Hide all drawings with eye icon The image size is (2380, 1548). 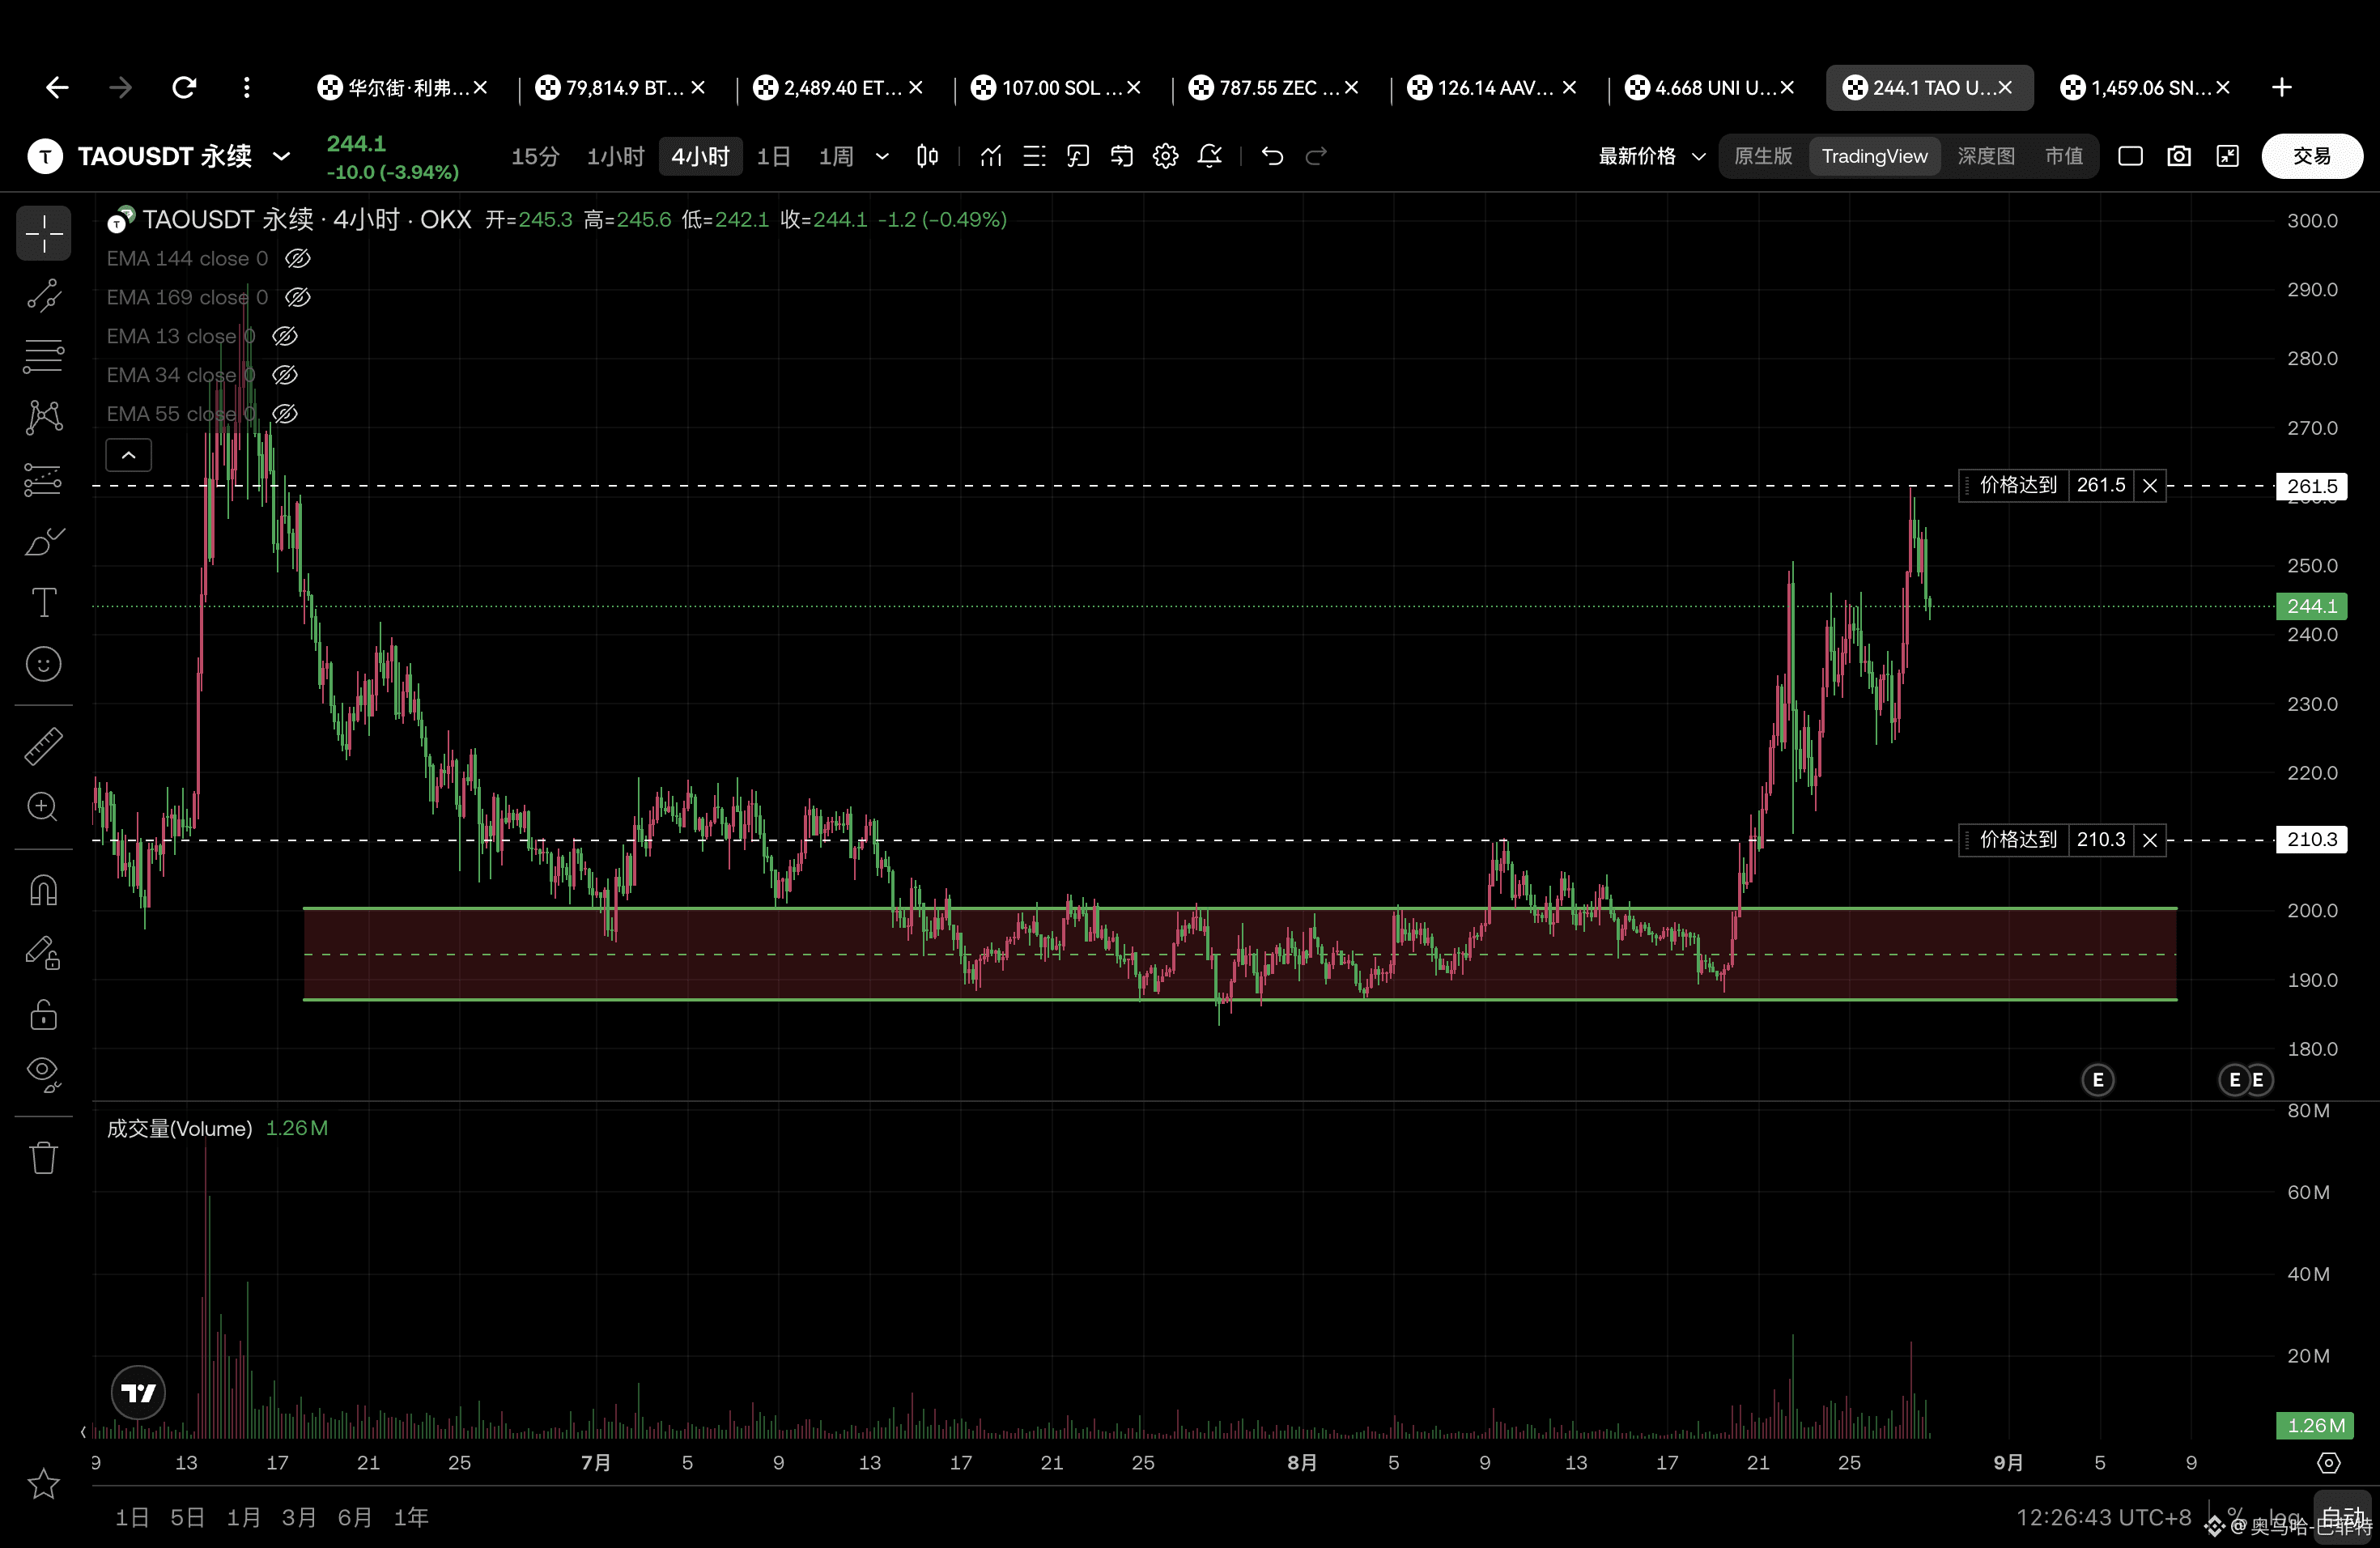pos(43,1075)
